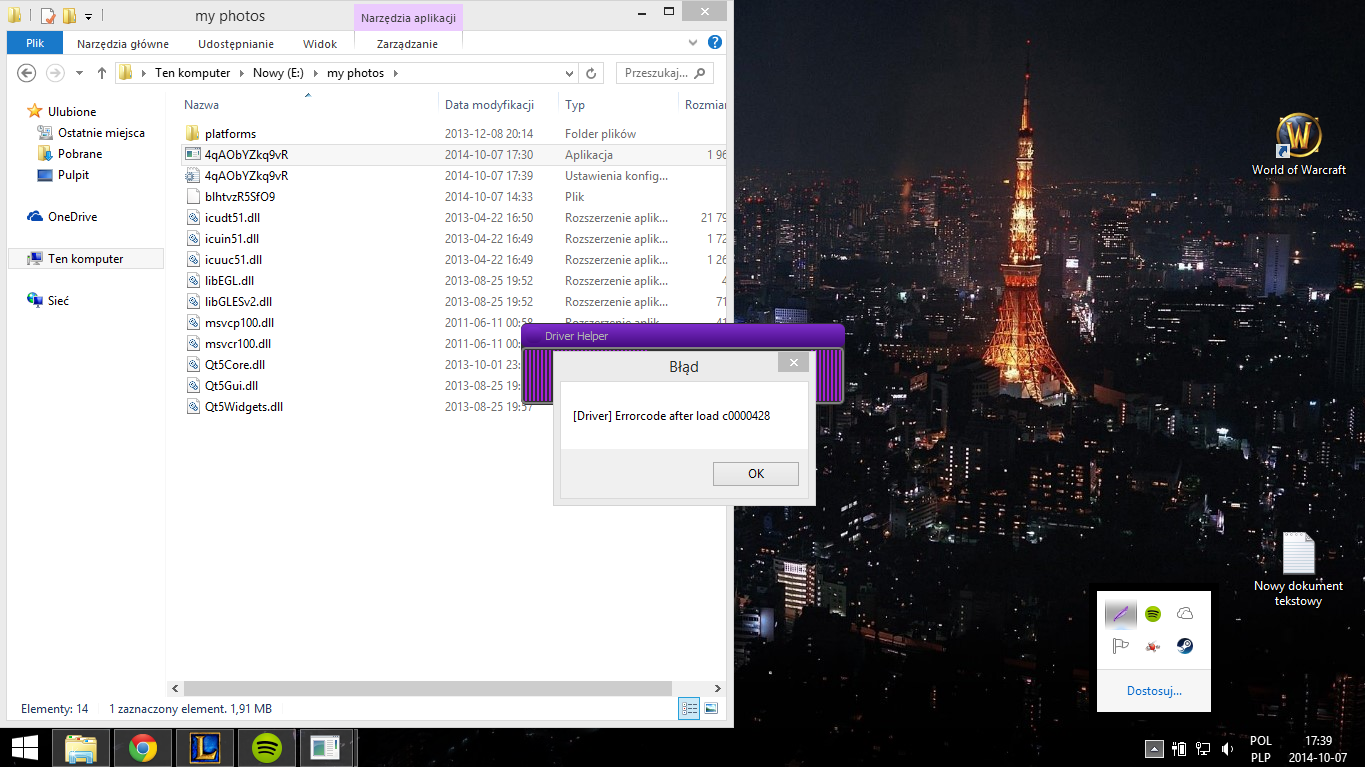Sort by the Typ column header
Screen dimensions: 1365x767
(x=575, y=104)
